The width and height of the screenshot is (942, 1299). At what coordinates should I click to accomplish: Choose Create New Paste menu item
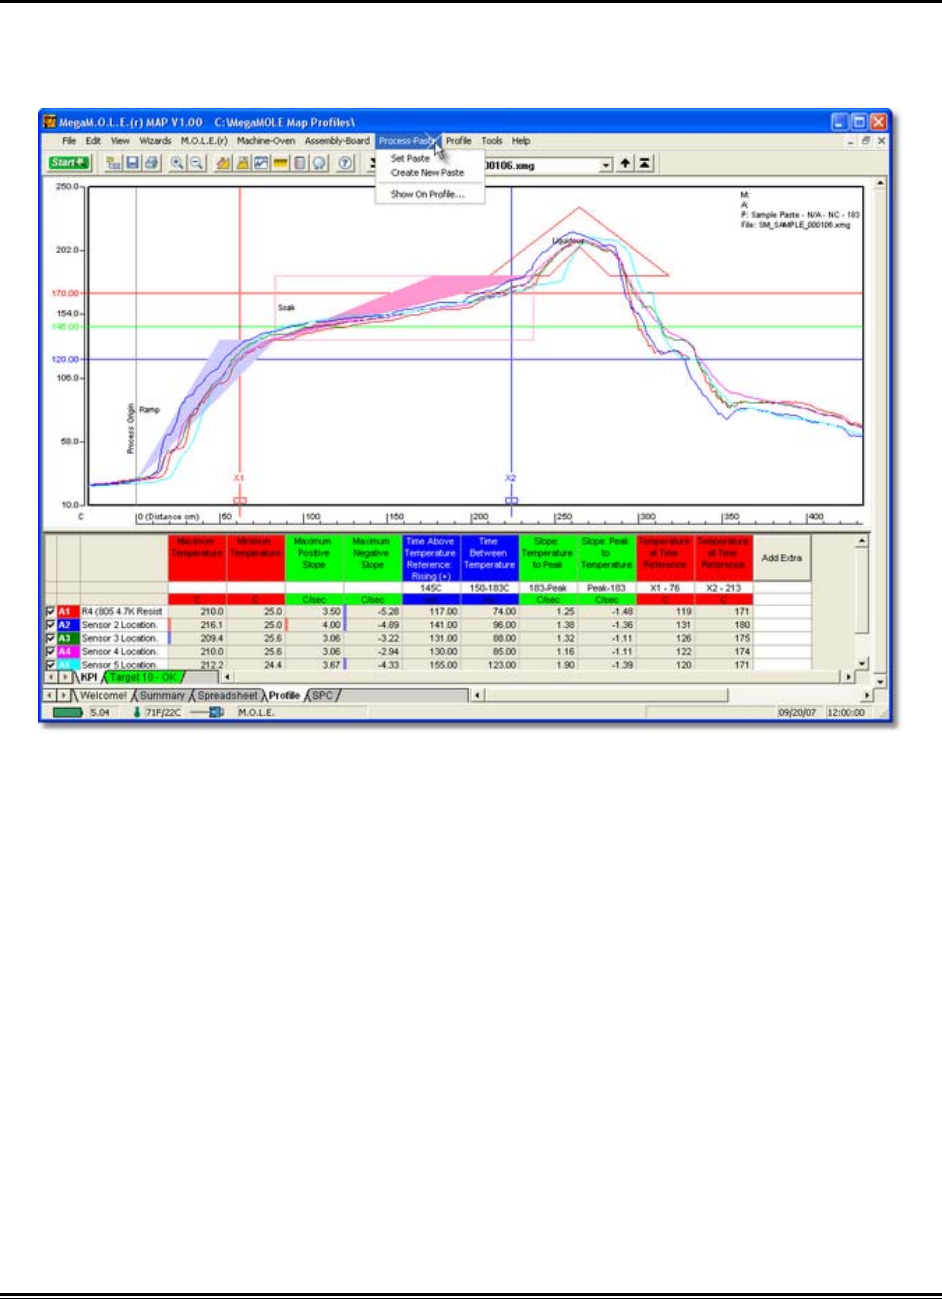pyautogui.click(x=427, y=172)
